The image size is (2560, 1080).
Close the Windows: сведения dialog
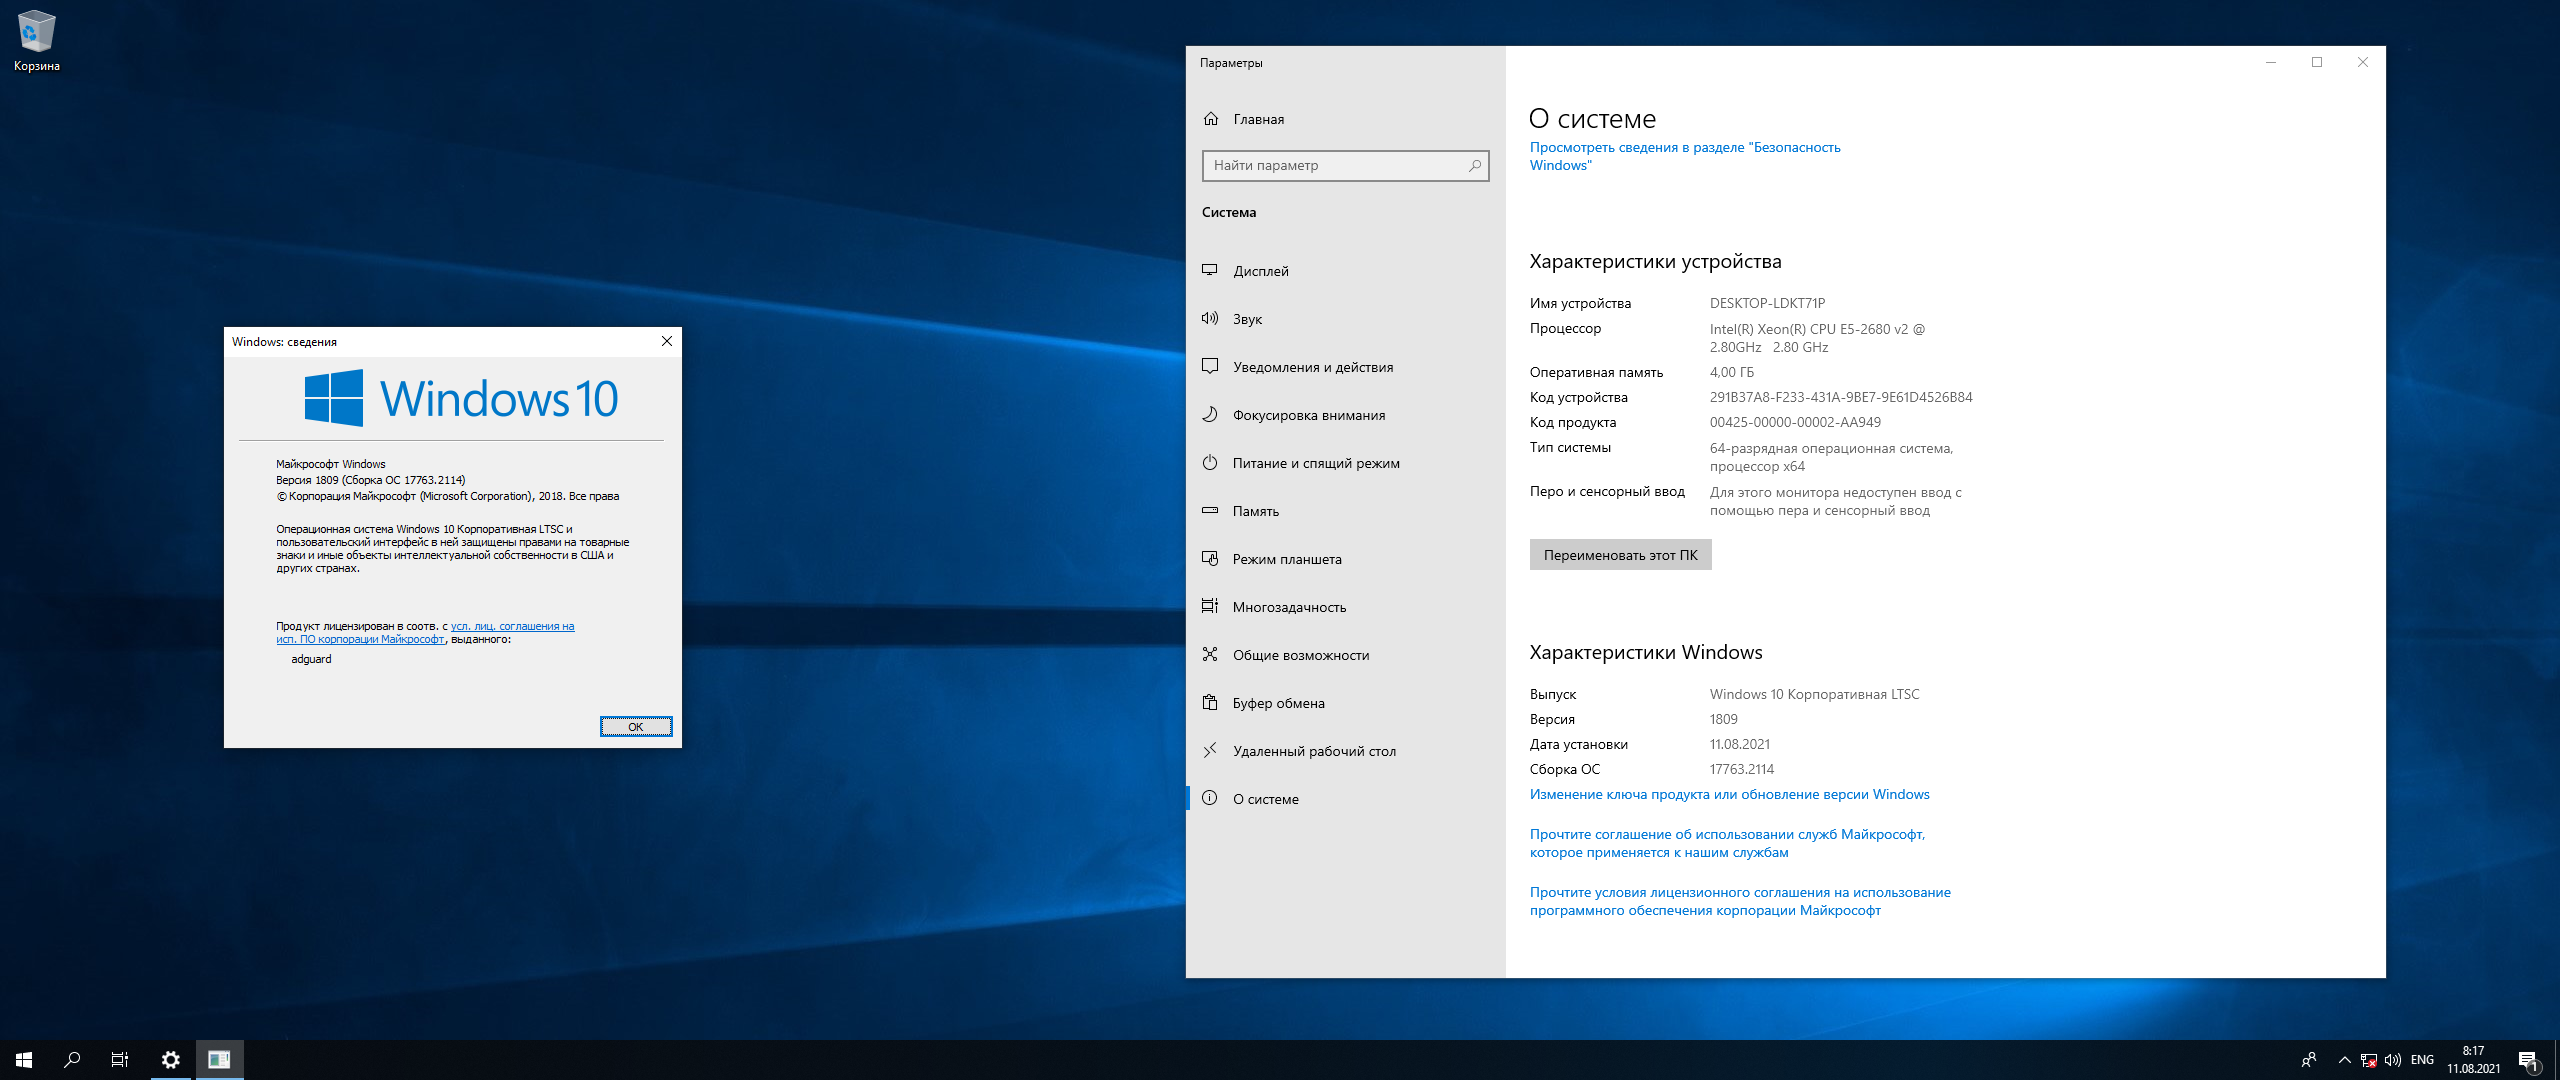667,342
